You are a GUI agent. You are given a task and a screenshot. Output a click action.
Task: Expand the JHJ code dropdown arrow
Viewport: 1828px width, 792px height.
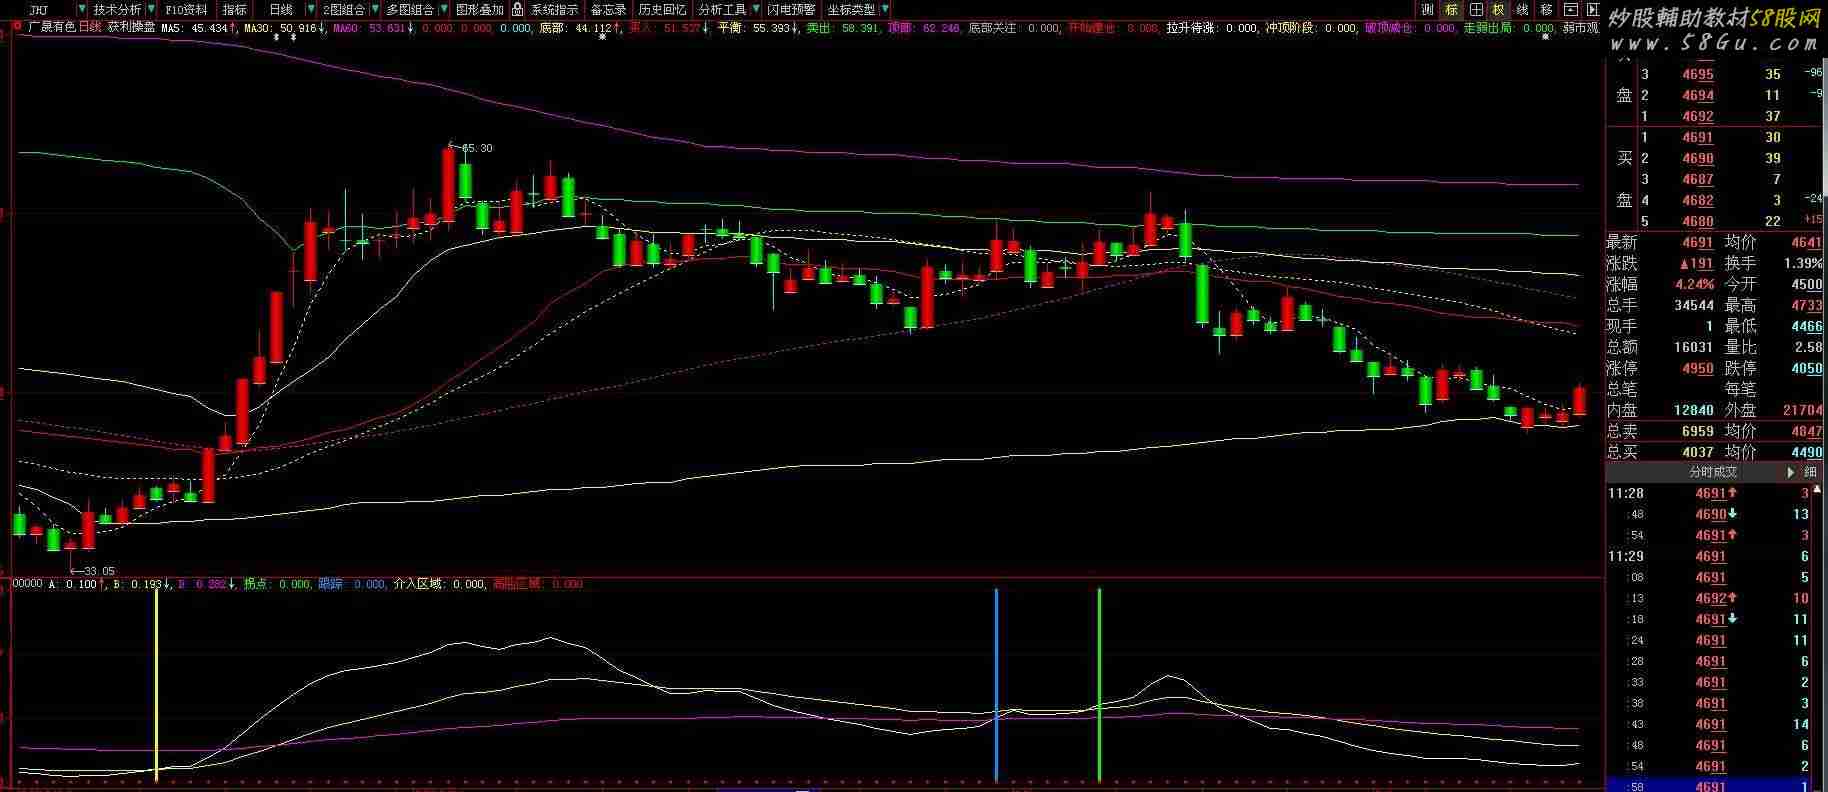pyautogui.click(x=82, y=9)
